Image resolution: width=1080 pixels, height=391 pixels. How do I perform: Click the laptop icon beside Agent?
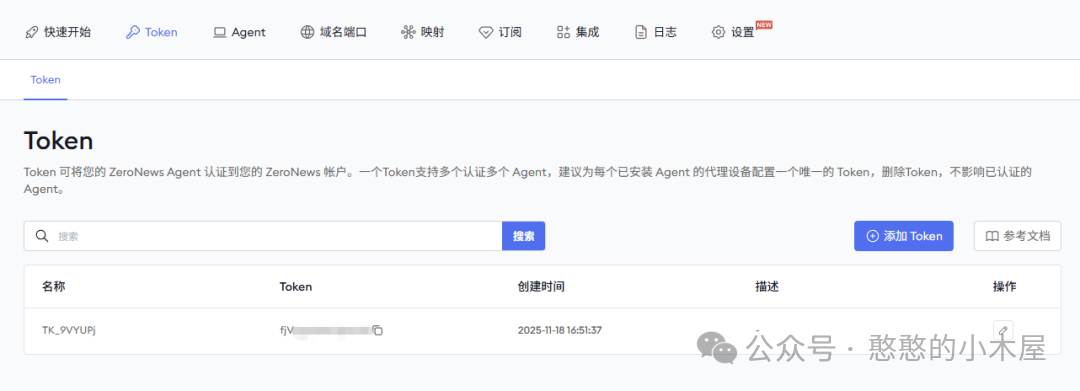220,32
